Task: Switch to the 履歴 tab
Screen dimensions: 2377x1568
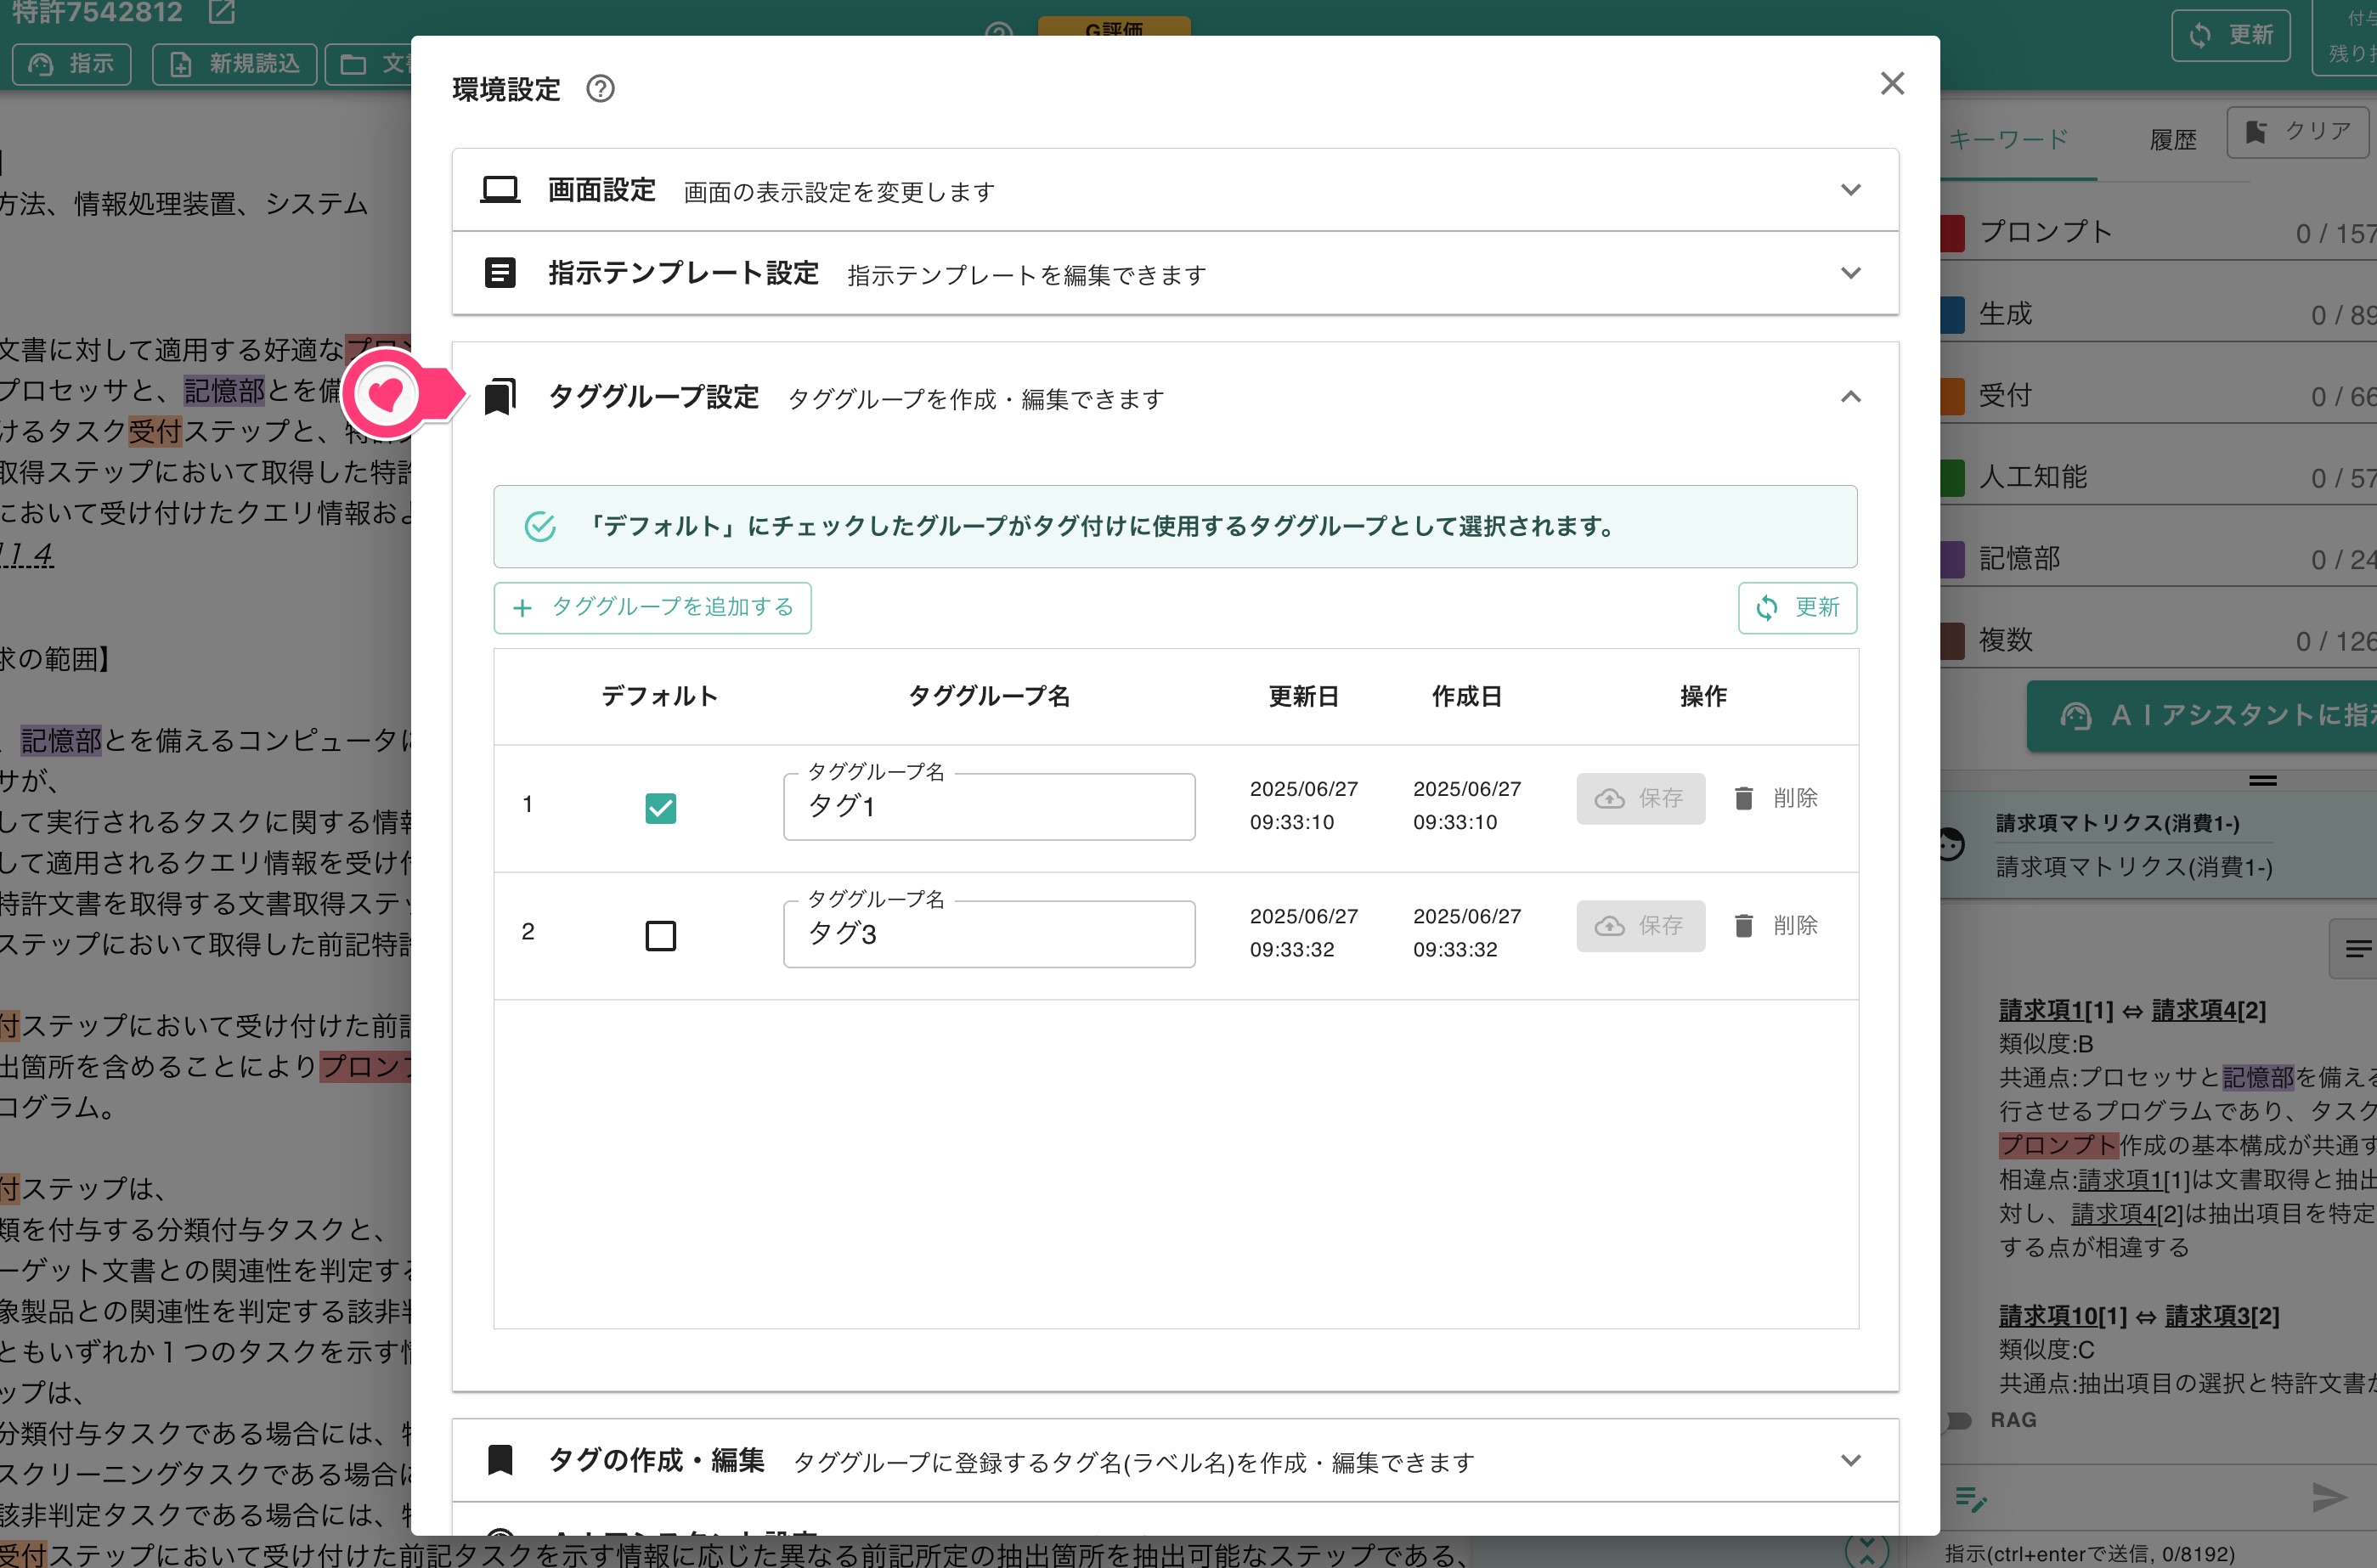Action: coord(2173,139)
